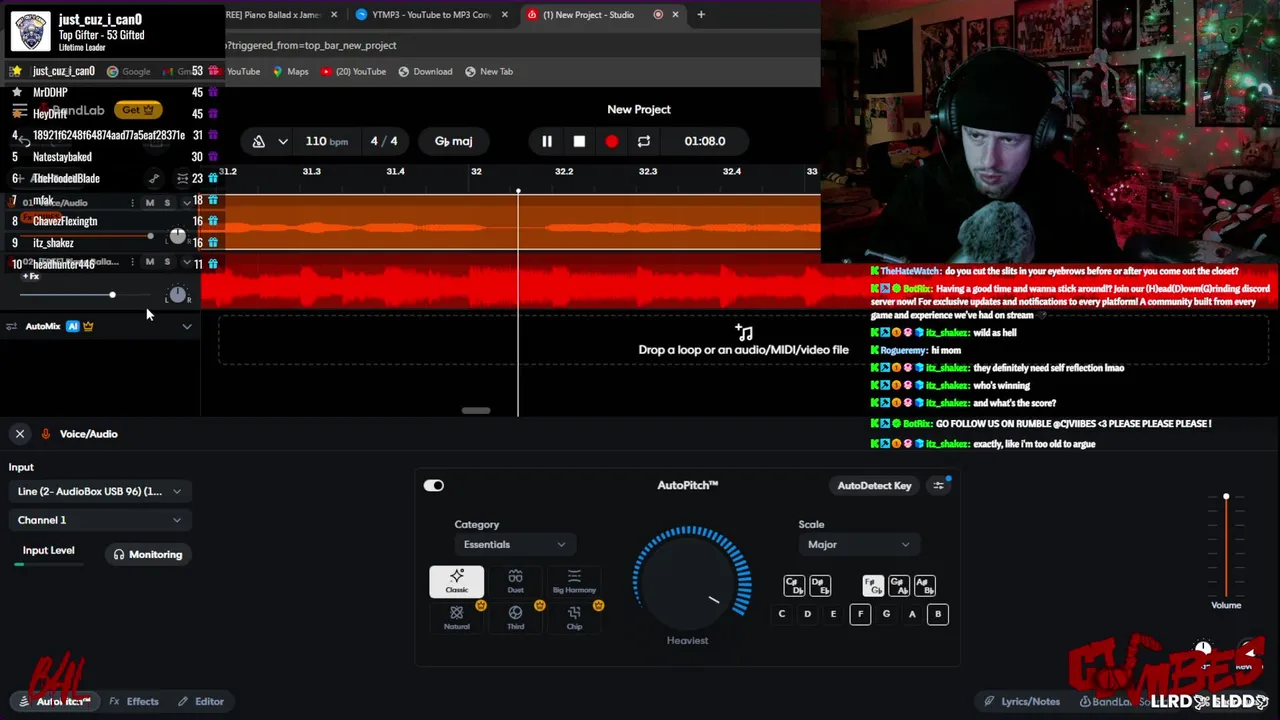Switch to the Piano Ballad browser tab

274,14
